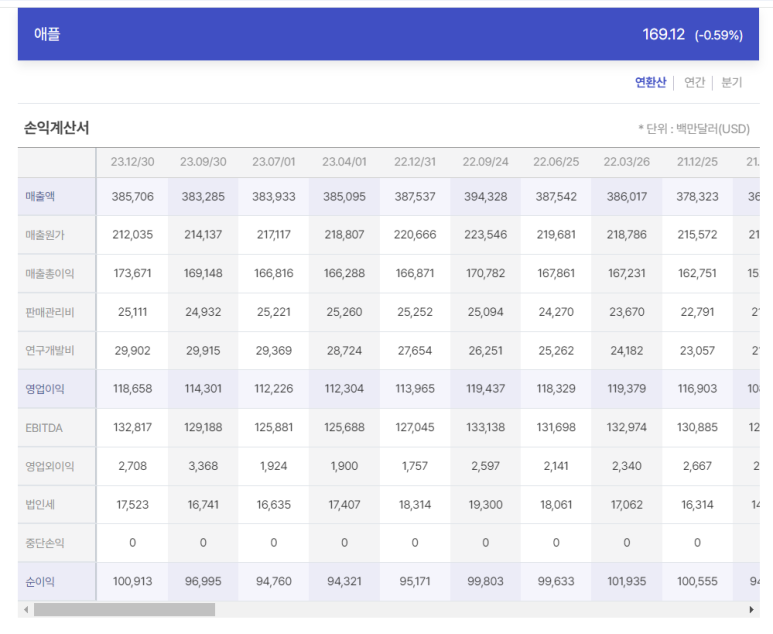This screenshot has height=634, width=773.
Task: Click the 23.12/30 column header
Action: coord(132,162)
